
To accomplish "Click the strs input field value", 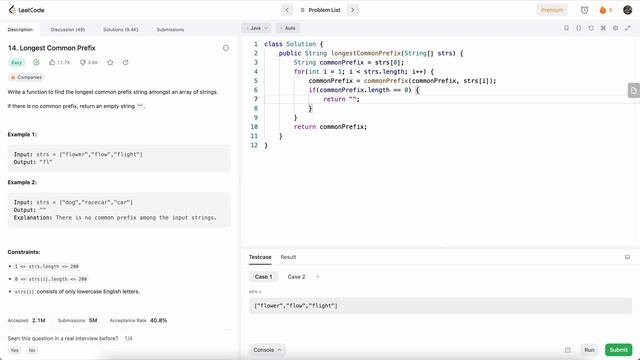I will (440, 306).
